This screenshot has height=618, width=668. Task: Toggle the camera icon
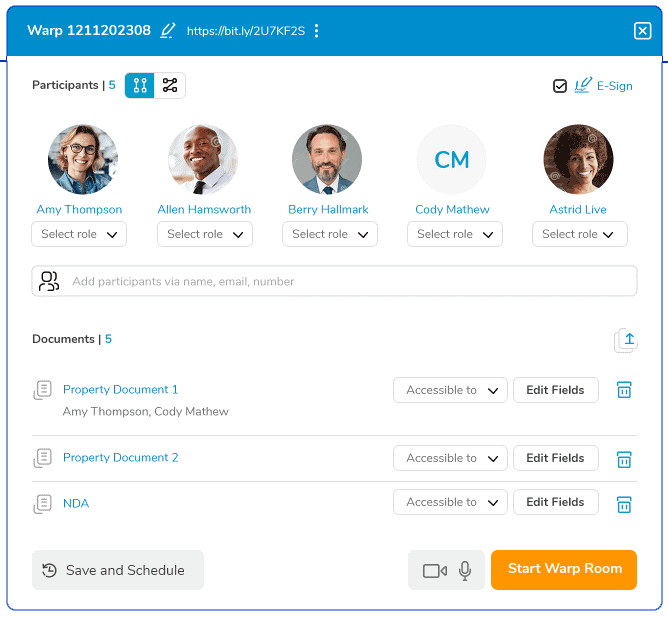(x=434, y=570)
